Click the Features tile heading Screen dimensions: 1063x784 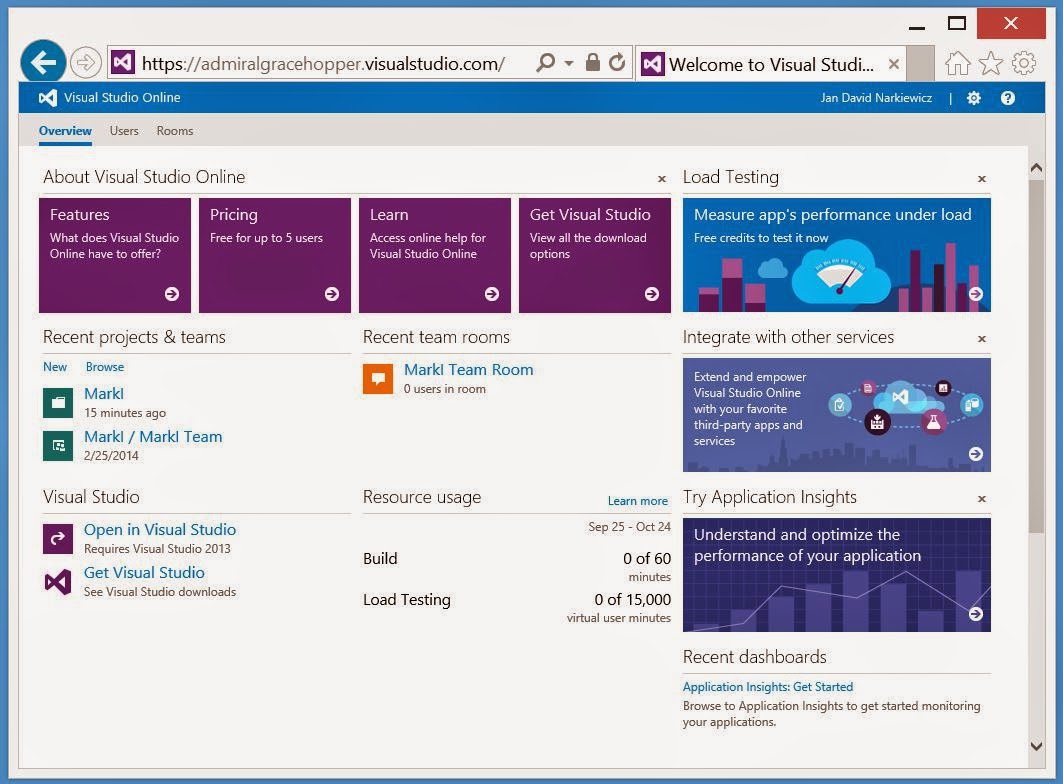(x=79, y=214)
